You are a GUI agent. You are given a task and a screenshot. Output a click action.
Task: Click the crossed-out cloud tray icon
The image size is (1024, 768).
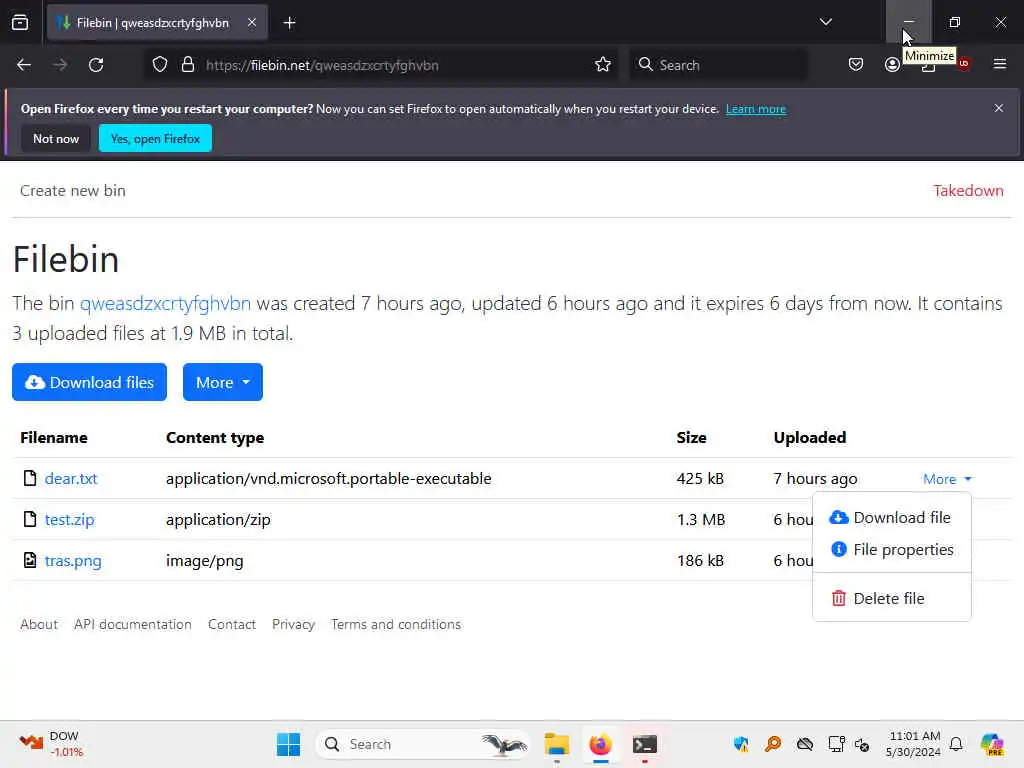(805, 744)
